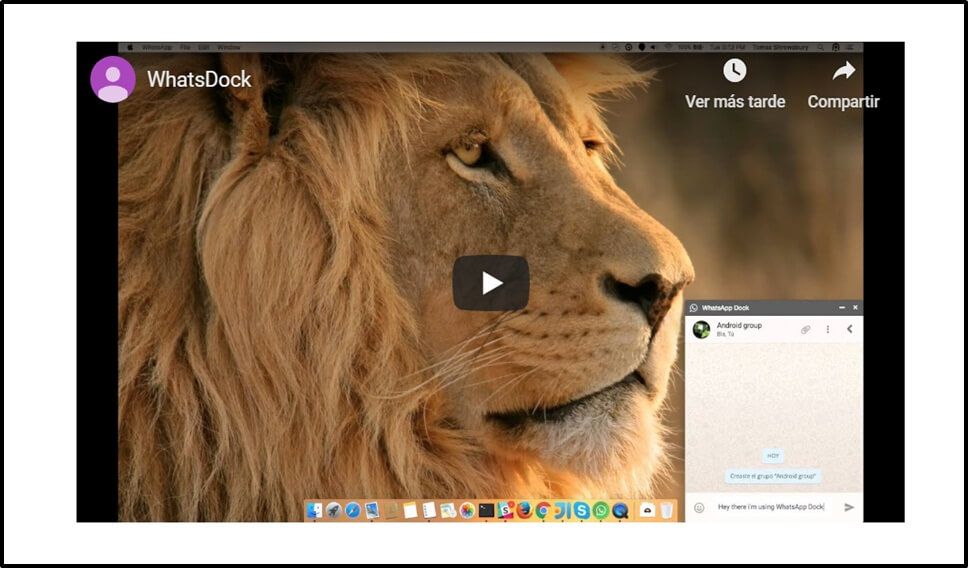Open the Trash in the dock
Screen dimensions: 970x569
click(x=666, y=510)
